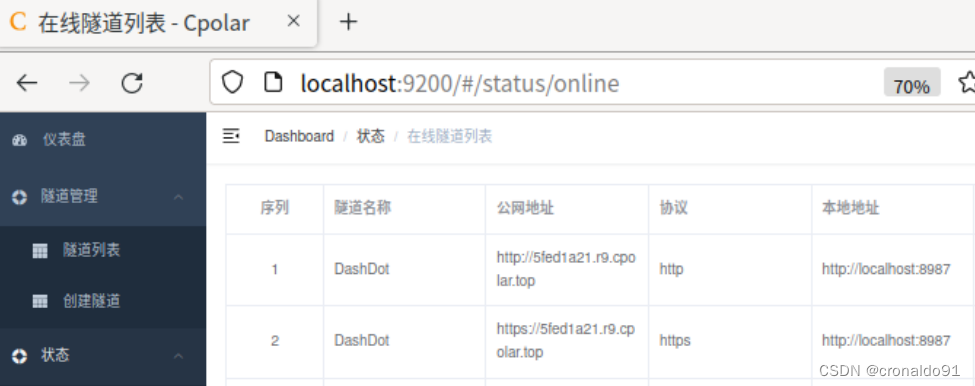Click DashDot name in row 2
Screen dimensions: 975x386
[362, 341]
